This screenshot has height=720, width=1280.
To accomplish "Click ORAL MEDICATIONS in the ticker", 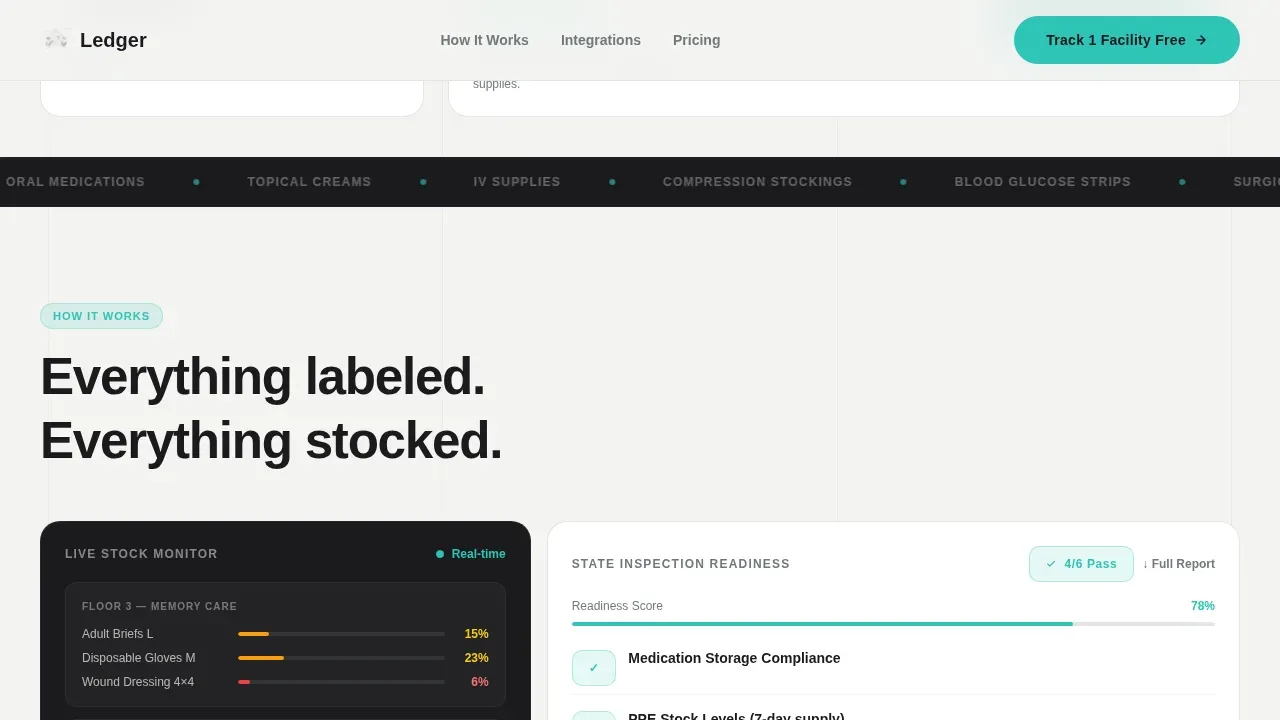I will 75,182.
